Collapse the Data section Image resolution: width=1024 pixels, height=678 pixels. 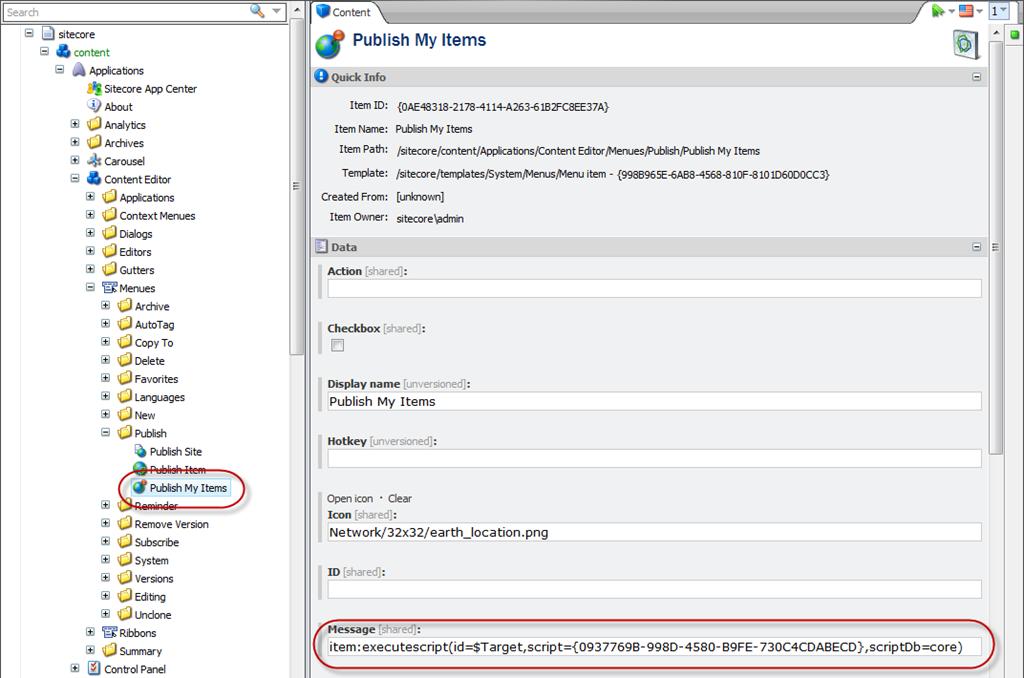[976, 247]
